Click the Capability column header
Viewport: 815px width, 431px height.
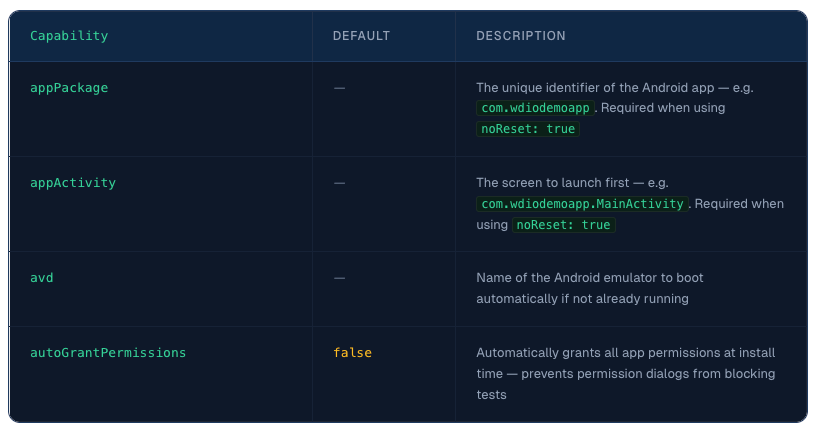69,36
